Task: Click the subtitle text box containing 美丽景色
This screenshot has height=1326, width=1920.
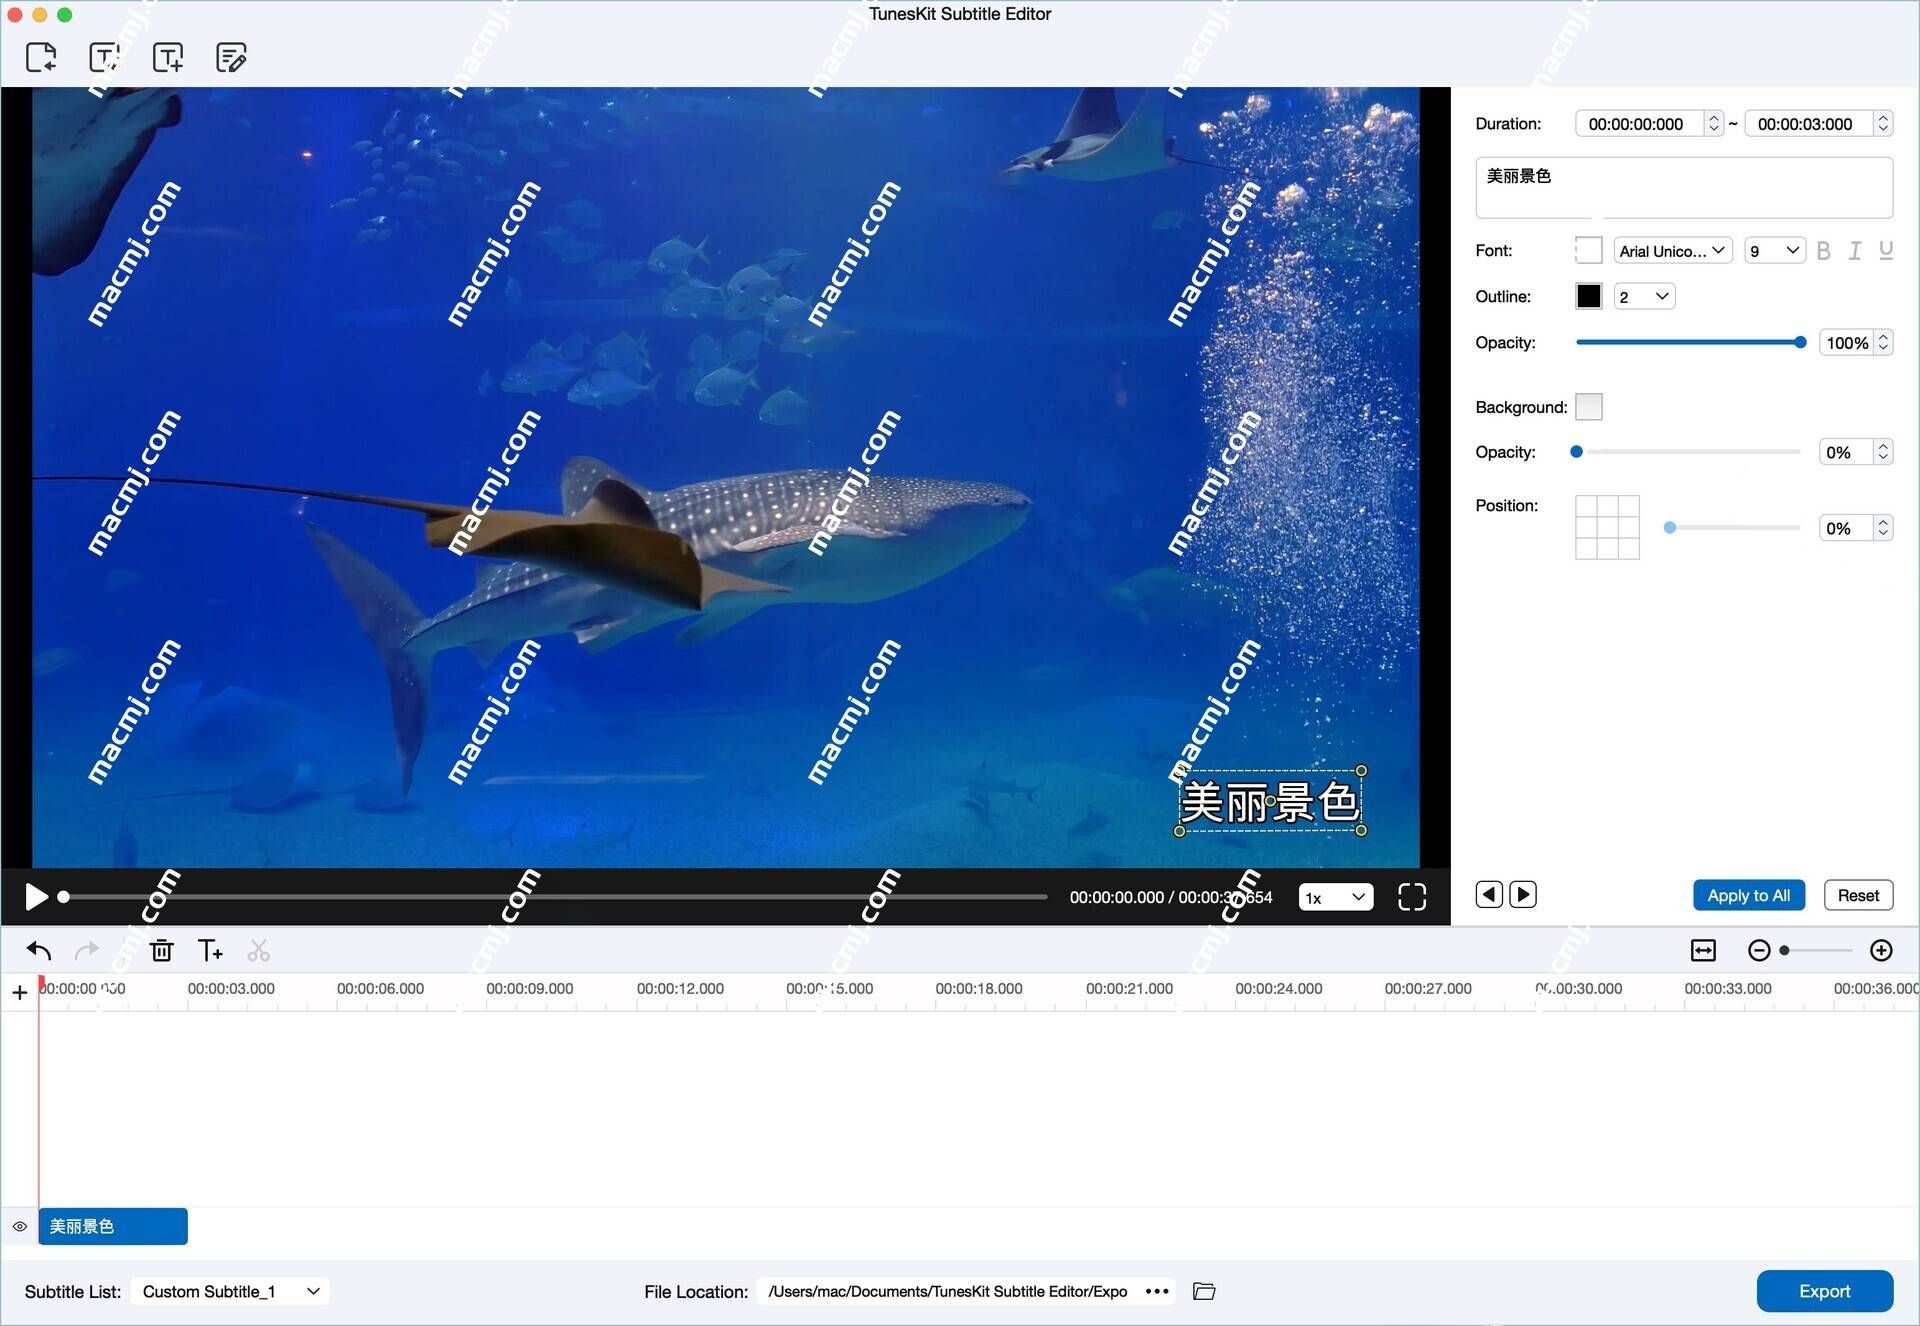Action: (x=1684, y=187)
